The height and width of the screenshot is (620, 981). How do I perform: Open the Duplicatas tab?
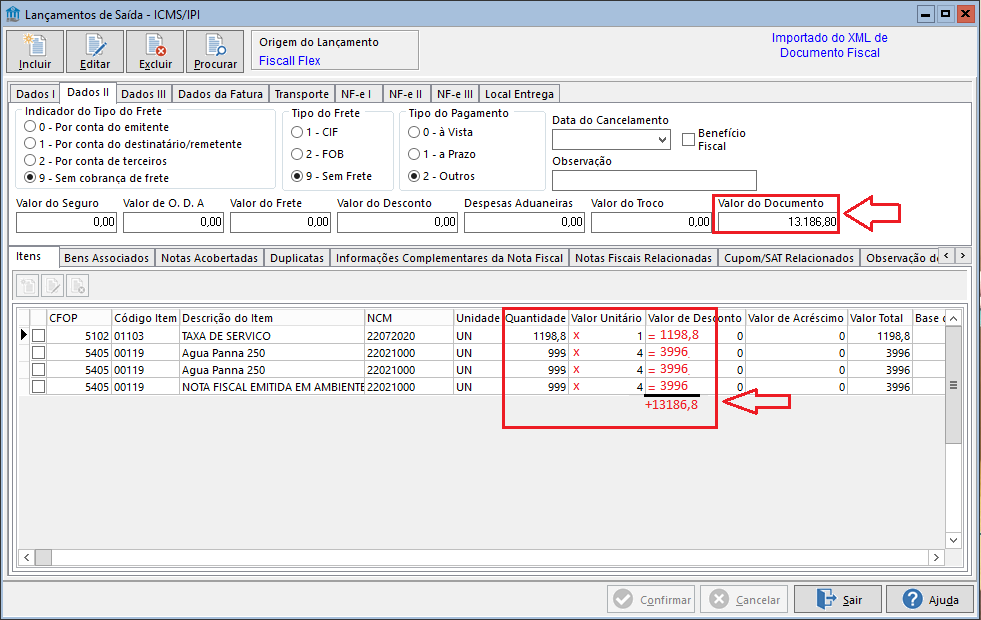297,258
